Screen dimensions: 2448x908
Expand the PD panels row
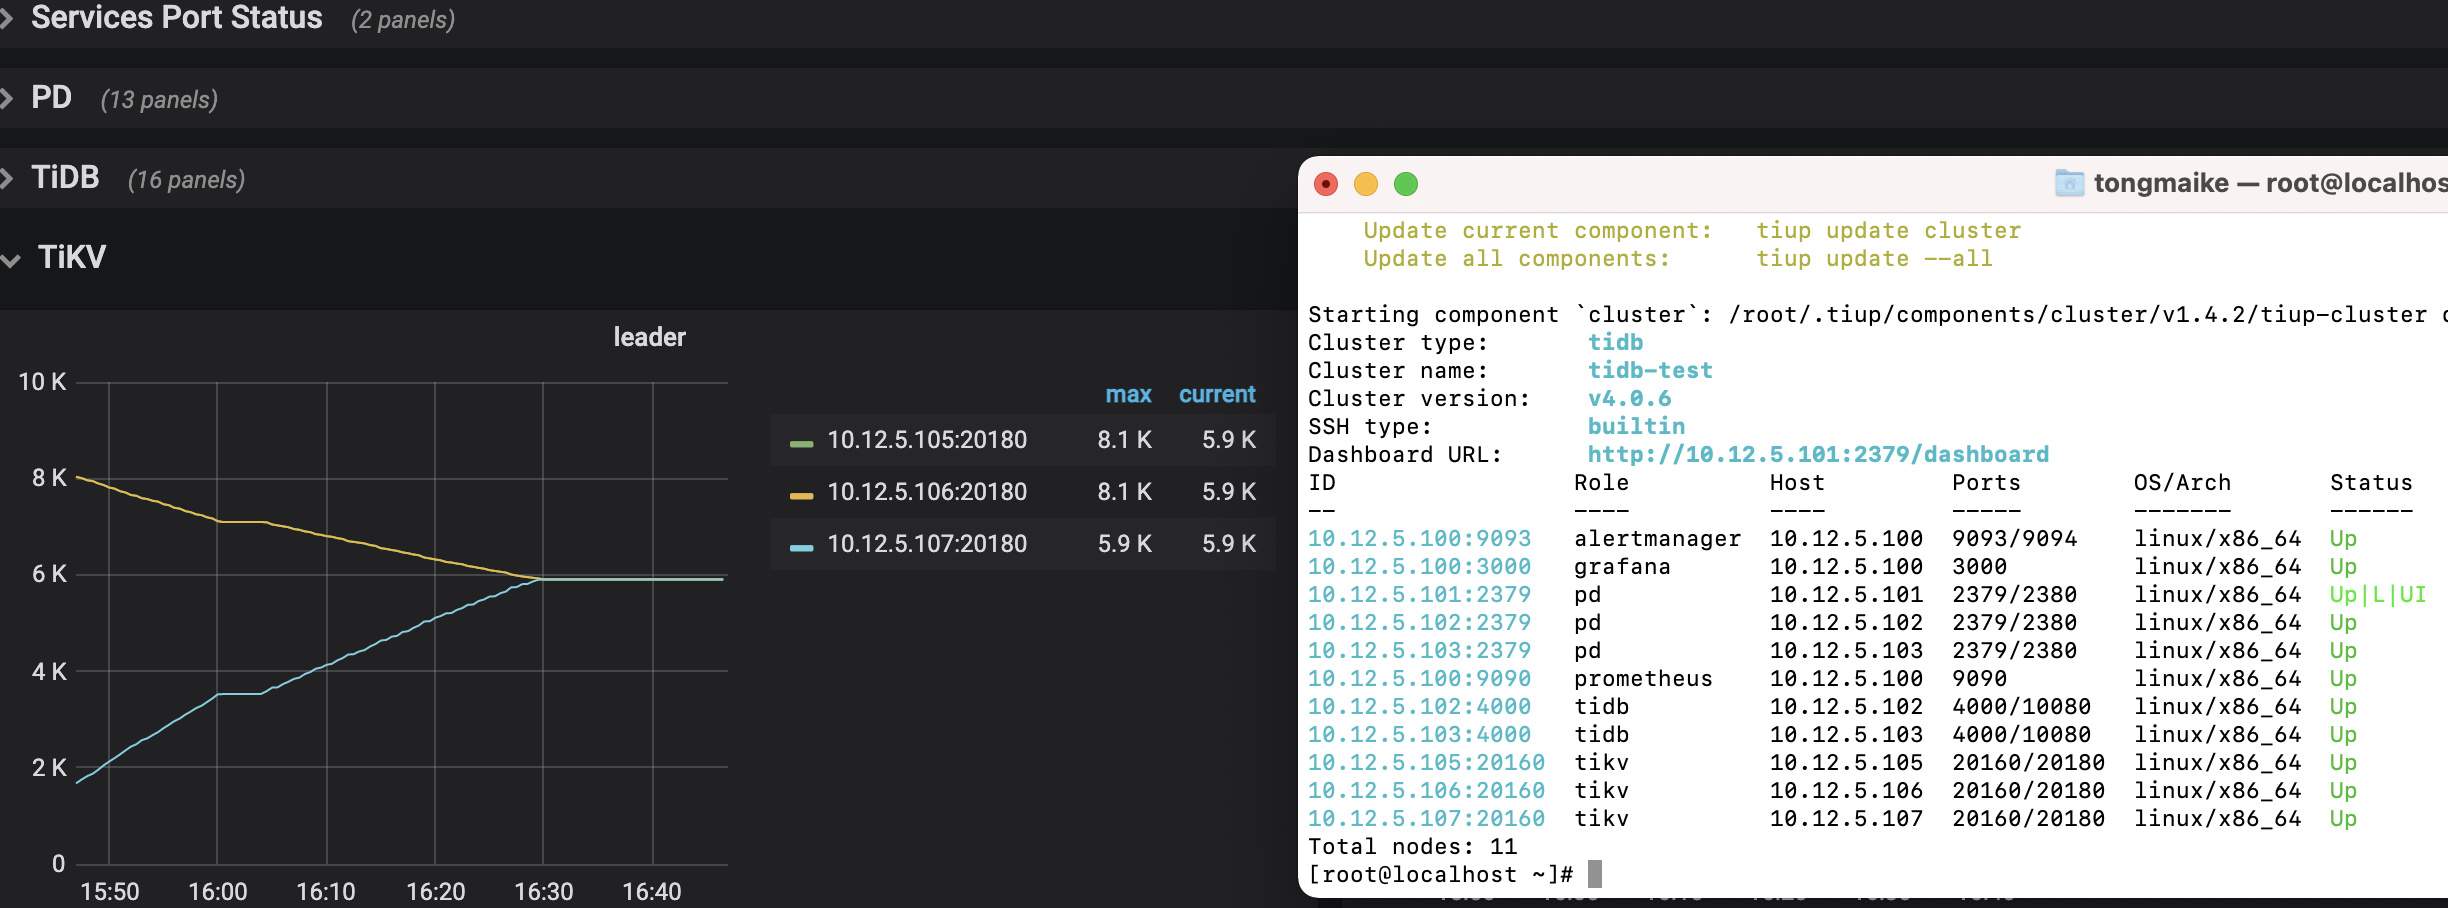coord(51,98)
